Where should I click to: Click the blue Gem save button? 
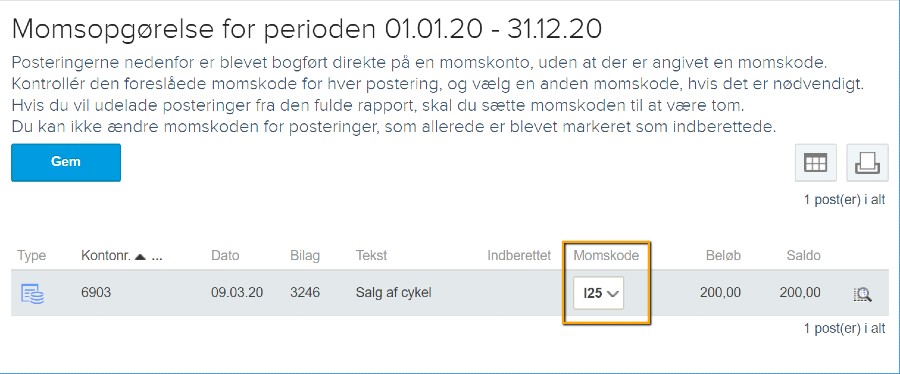pyautogui.click(x=66, y=162)
